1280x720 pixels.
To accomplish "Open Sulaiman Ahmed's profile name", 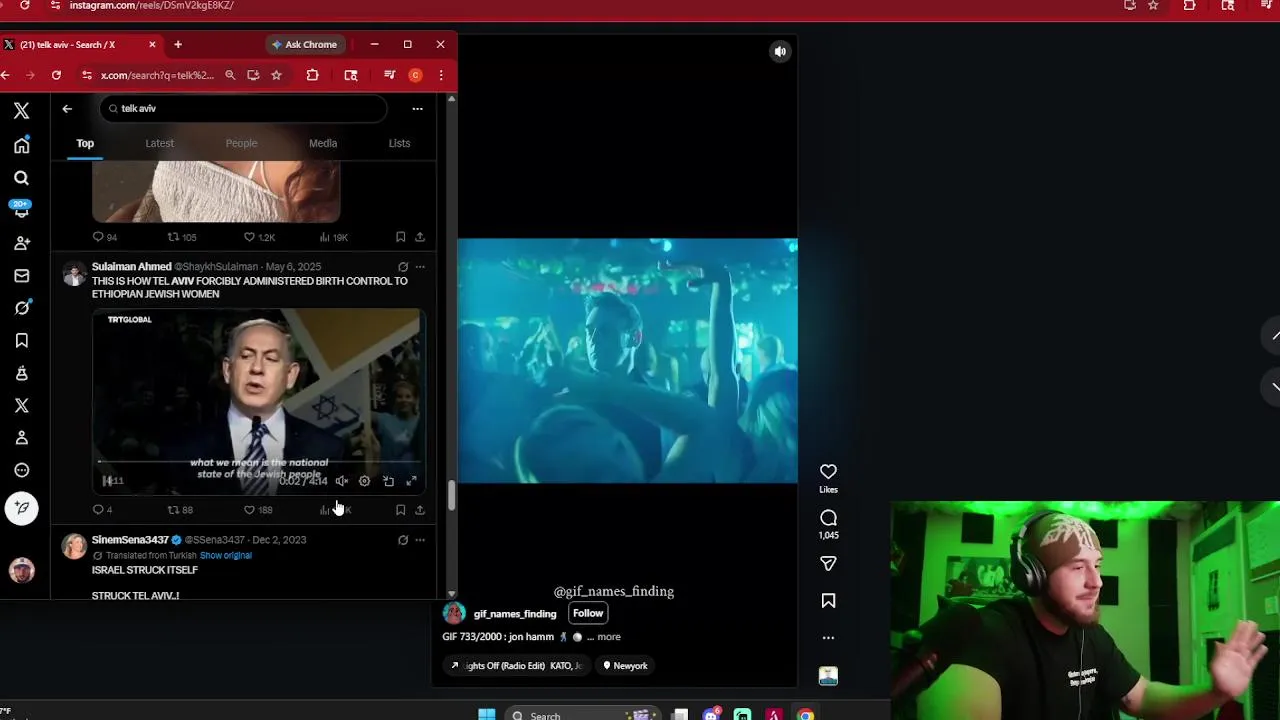I will [x=132, y=267].
